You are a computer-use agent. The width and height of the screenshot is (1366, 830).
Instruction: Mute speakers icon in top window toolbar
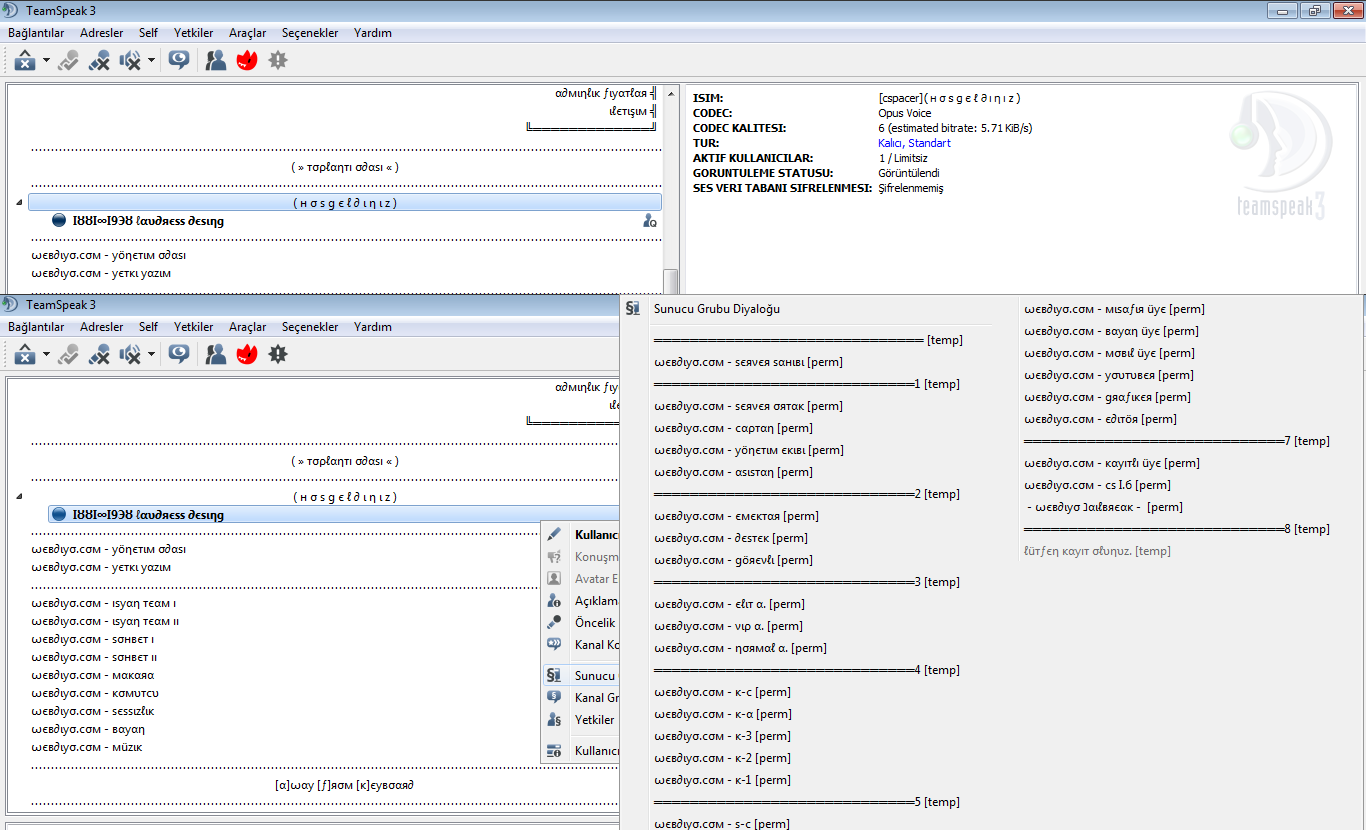point(130,60)
